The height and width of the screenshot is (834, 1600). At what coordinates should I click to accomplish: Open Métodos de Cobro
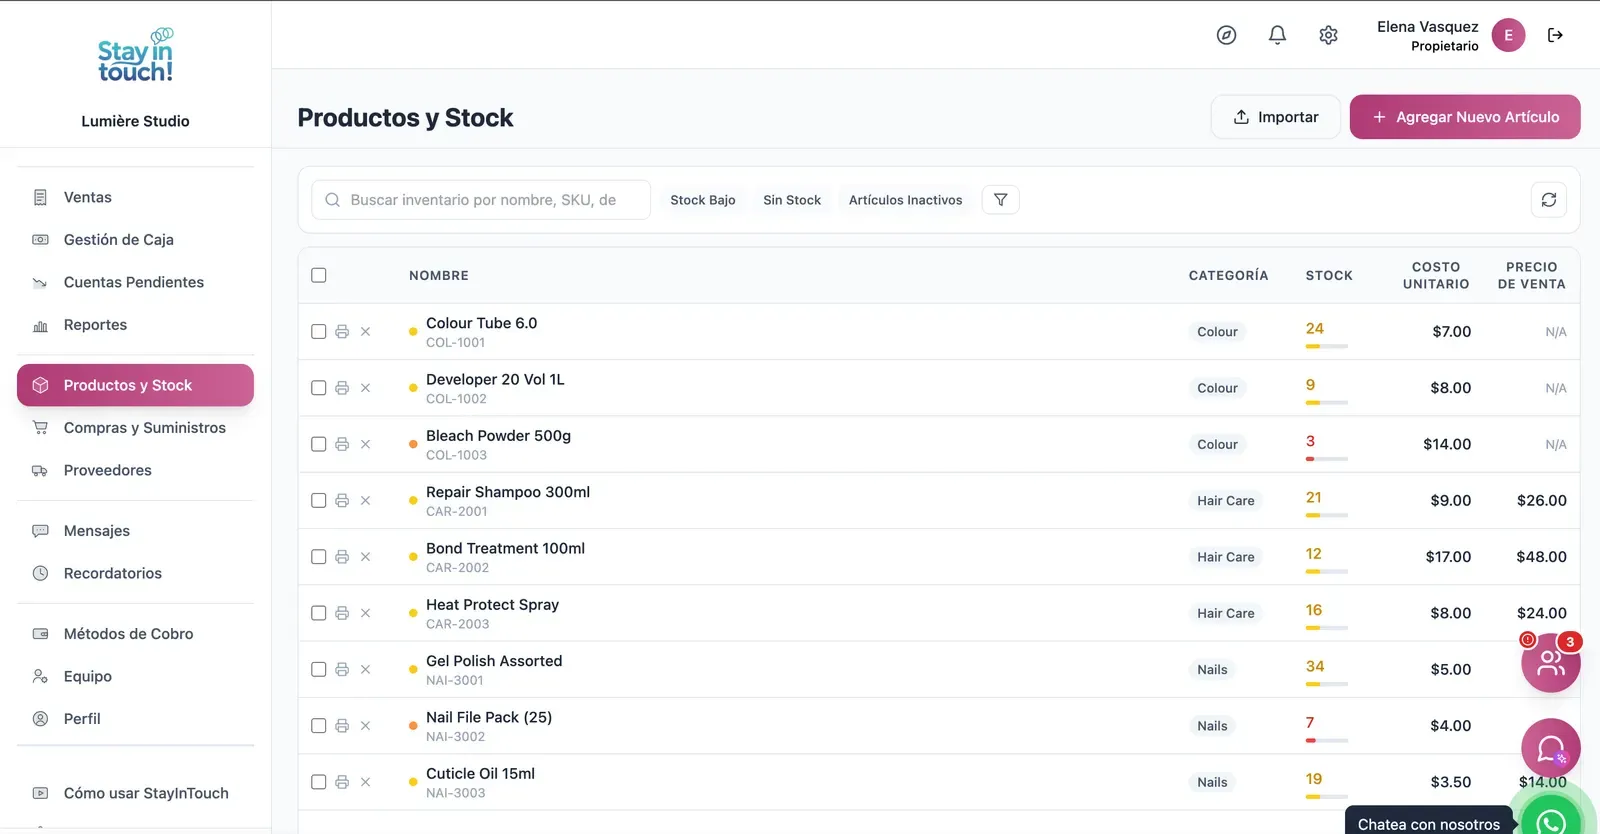coord(135,634)
